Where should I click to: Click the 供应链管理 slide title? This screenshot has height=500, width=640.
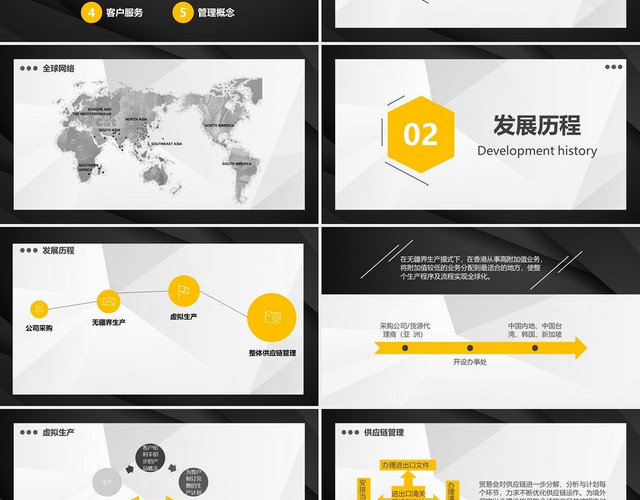(384, 432)
